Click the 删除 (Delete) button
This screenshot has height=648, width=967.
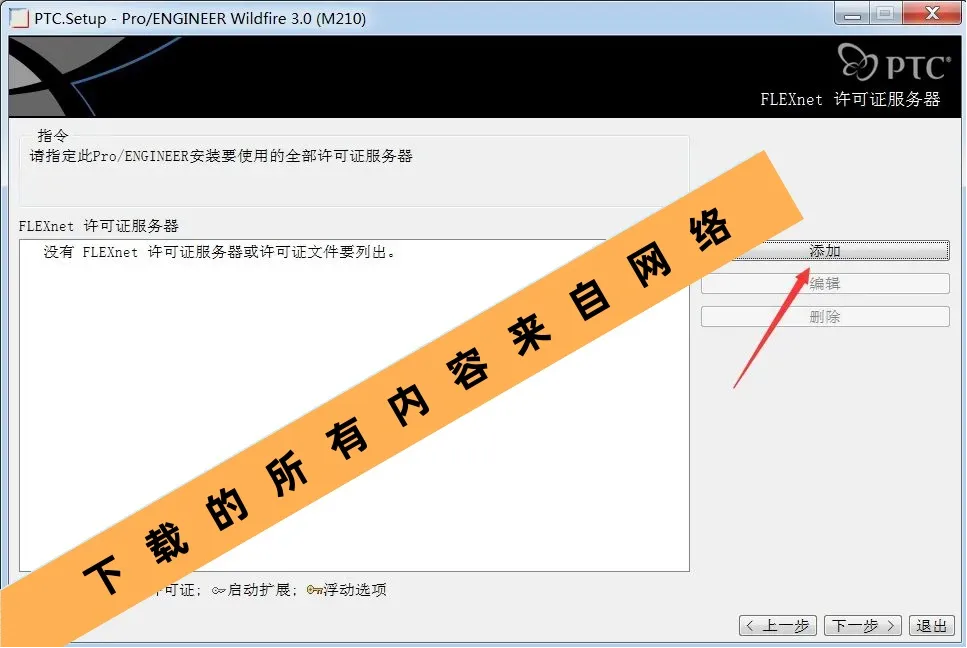pos(825,316)
